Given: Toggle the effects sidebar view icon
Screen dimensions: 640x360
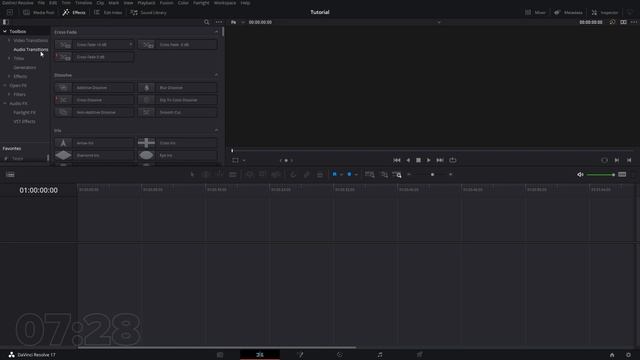Looking at the screenshot, I should pyautogui.click(x=6, y=22).
